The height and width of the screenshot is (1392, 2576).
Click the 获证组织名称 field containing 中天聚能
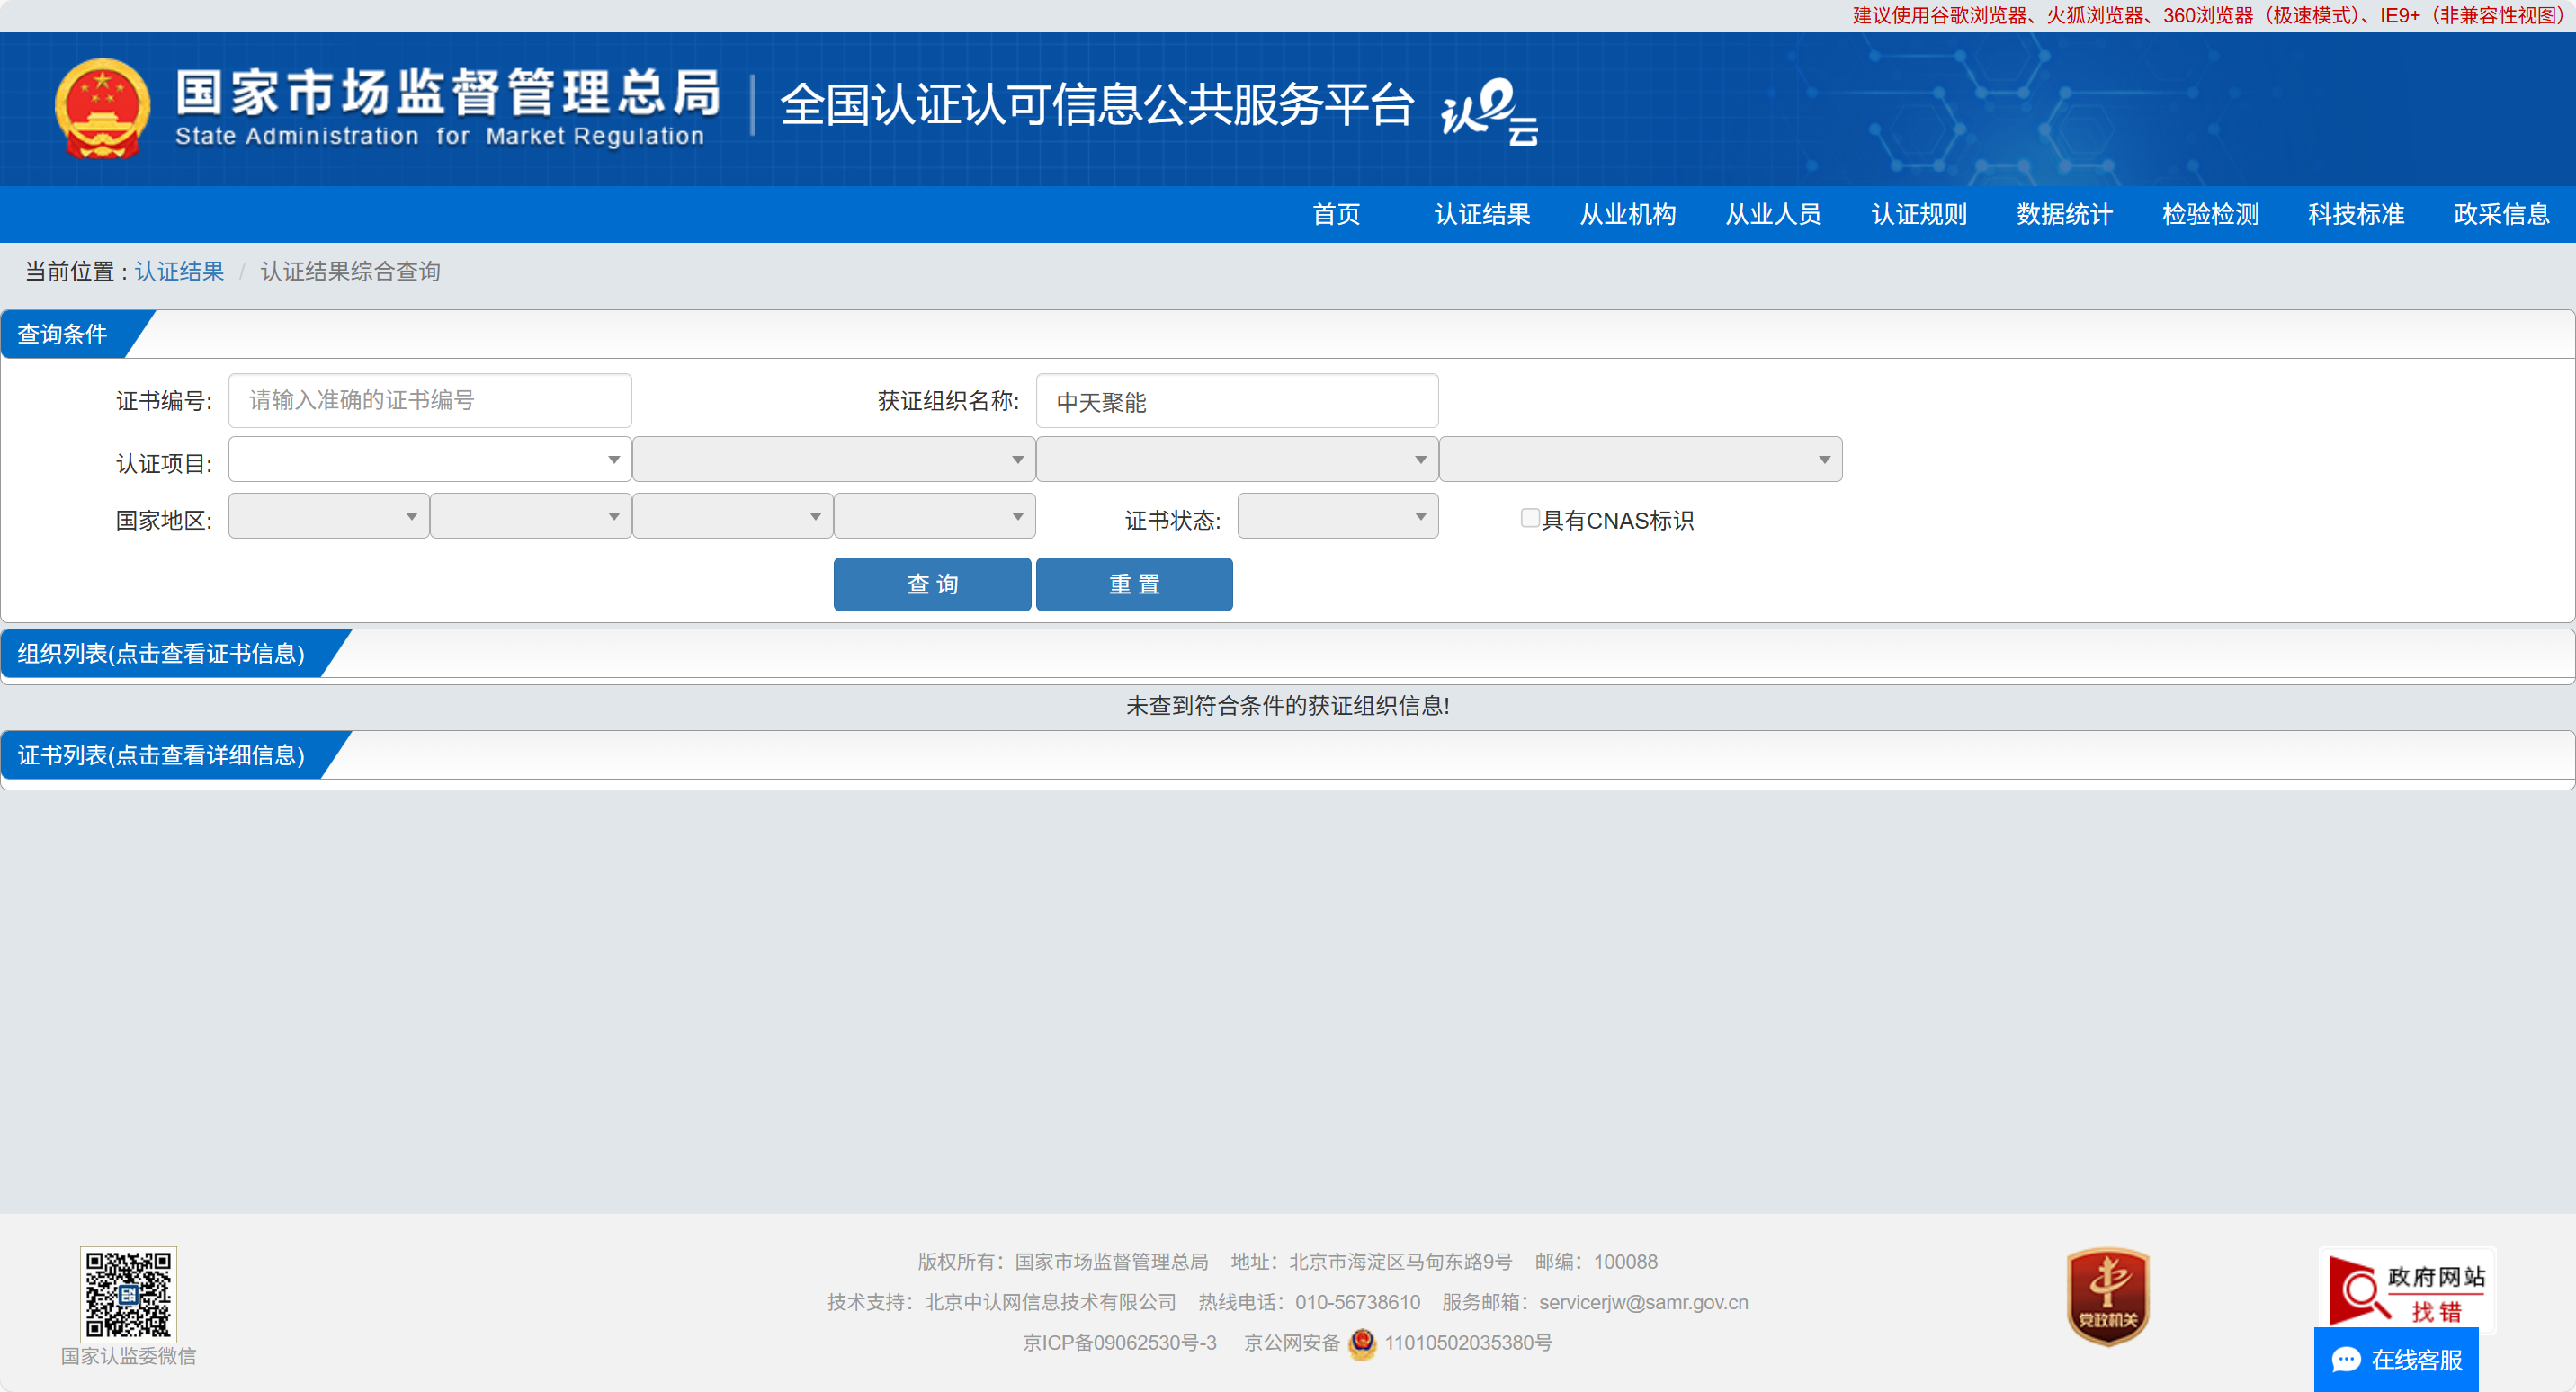[x=1237, y=401]
